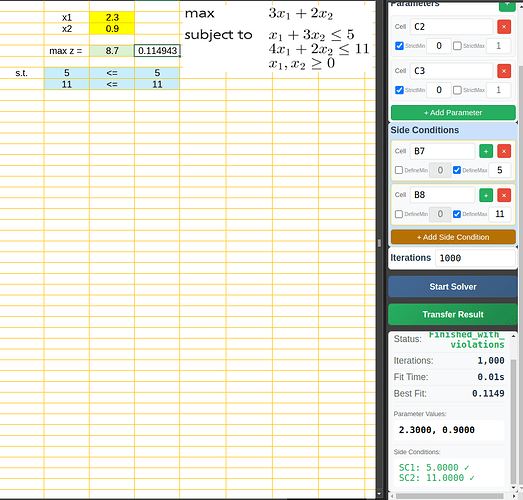Disable DefineMax for side condition B7

457,170
